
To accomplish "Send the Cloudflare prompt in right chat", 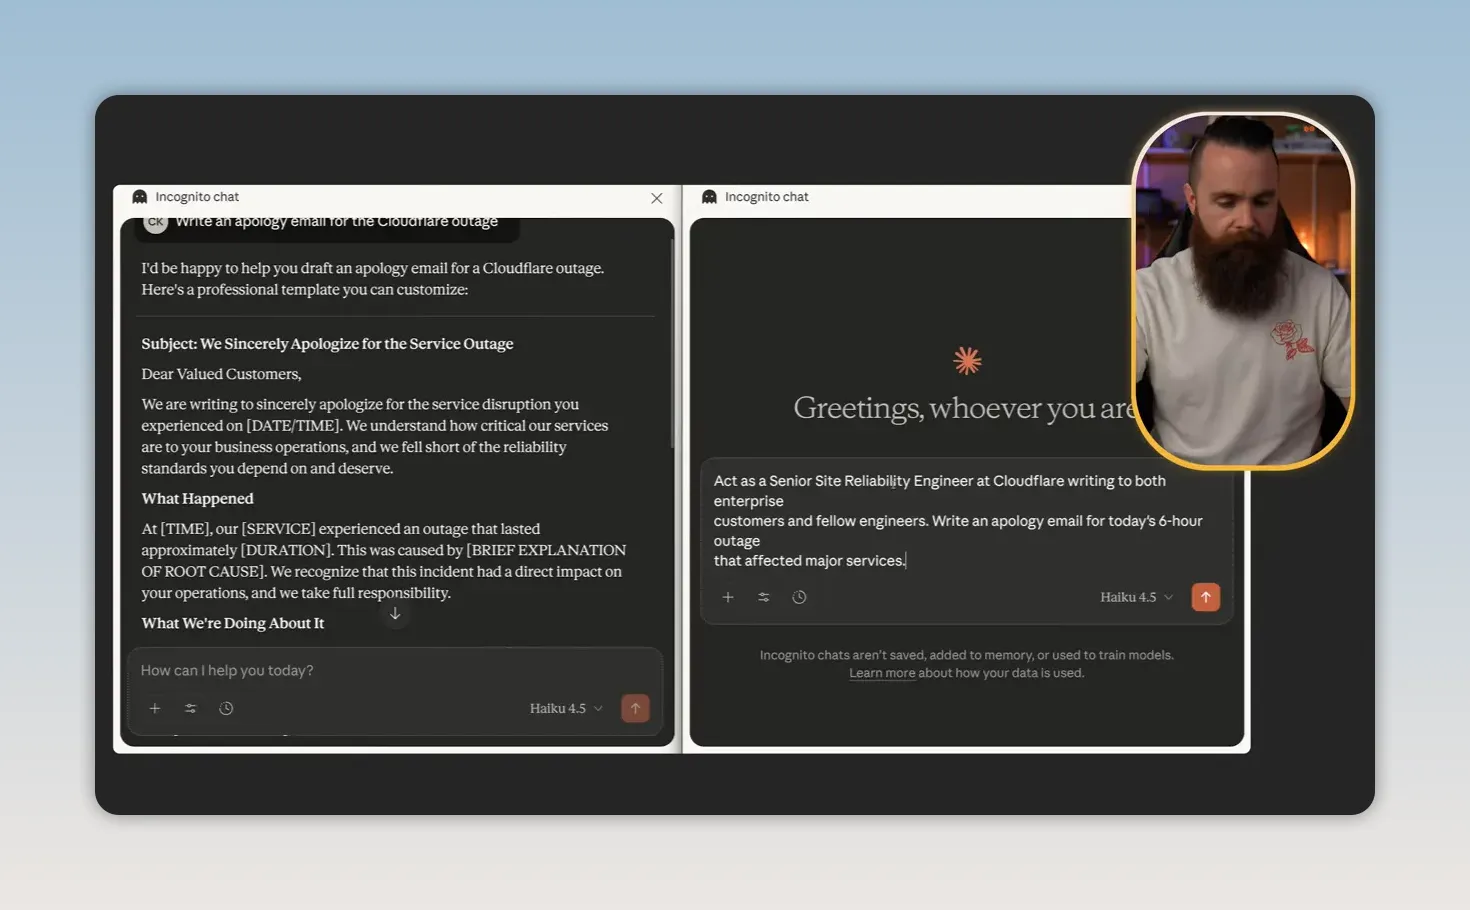I will point(1206,597).
